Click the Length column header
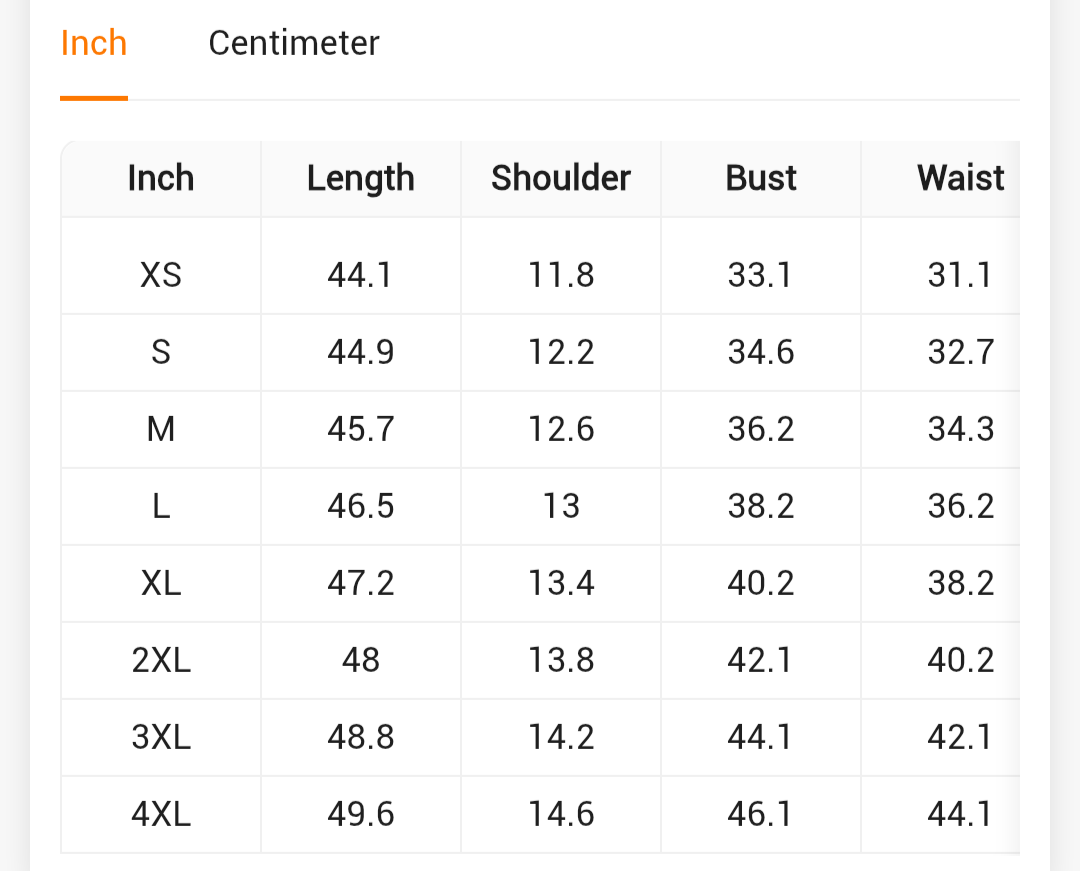The image size is (1080, 871). pos(360,178)
